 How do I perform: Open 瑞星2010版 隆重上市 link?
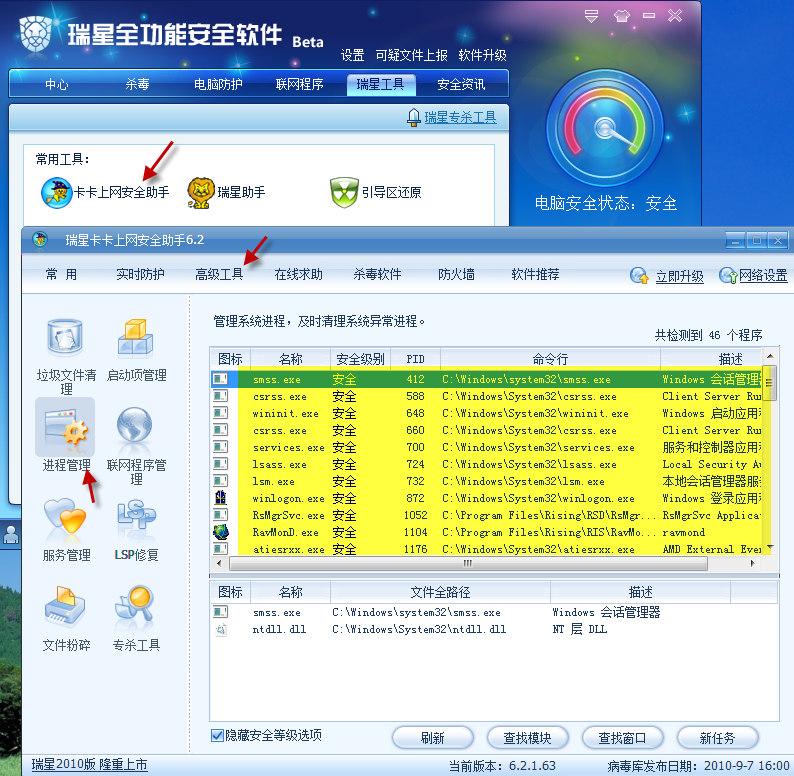click(90, 764)
